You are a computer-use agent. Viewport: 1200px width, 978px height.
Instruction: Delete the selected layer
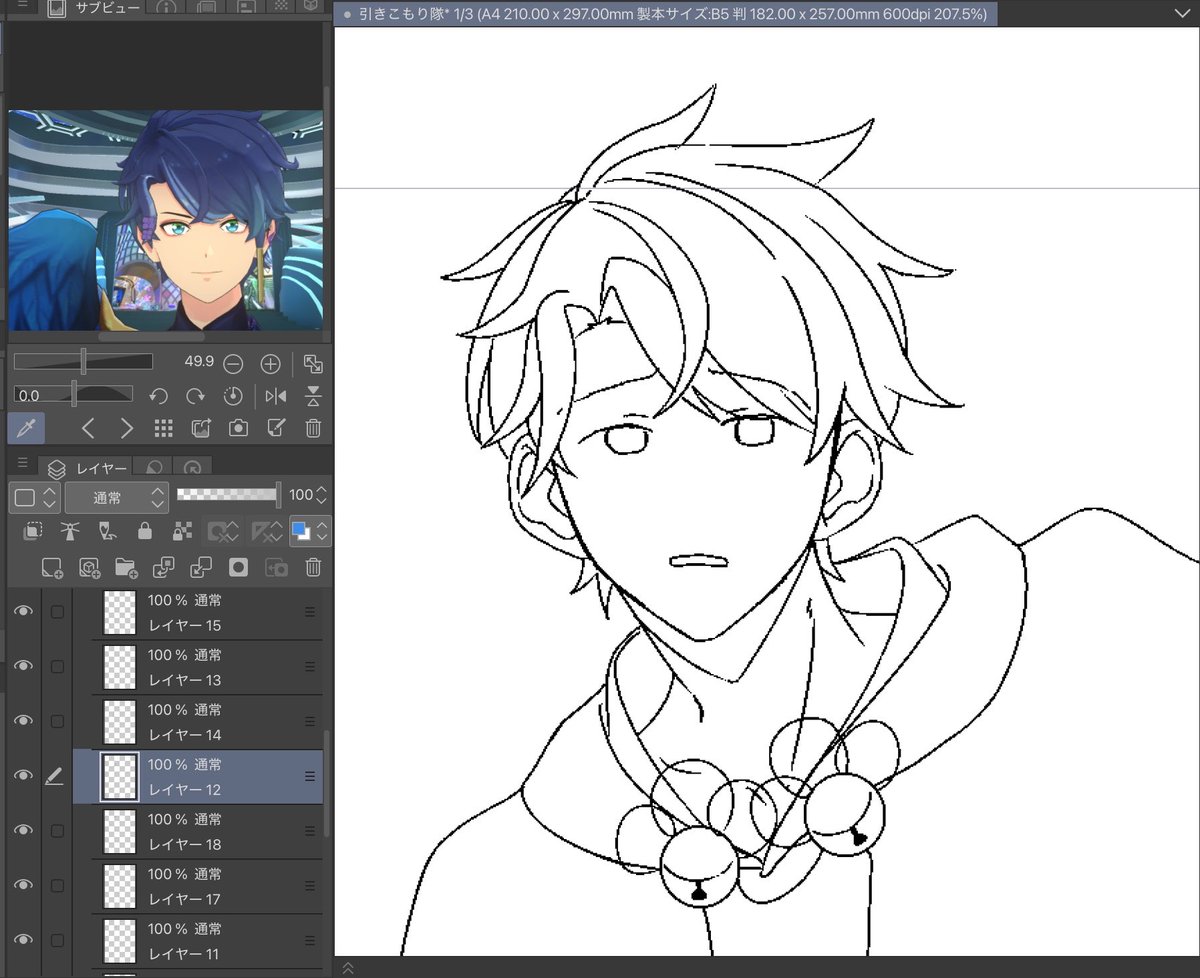(x=313, y=568)
